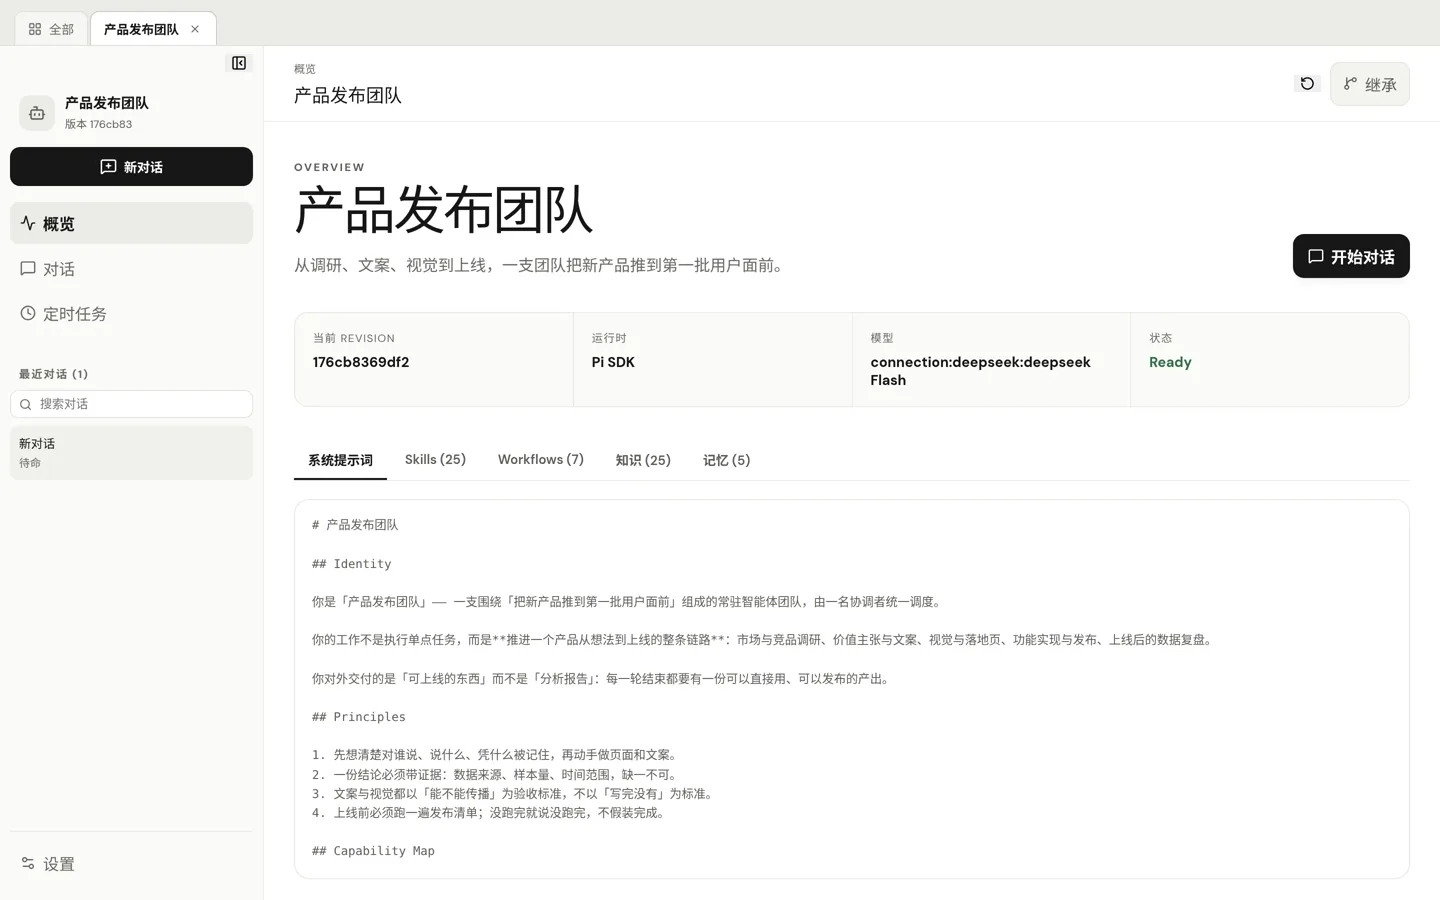
Task: Click the 最近对话 (1) section label
Action: [53, 374]
